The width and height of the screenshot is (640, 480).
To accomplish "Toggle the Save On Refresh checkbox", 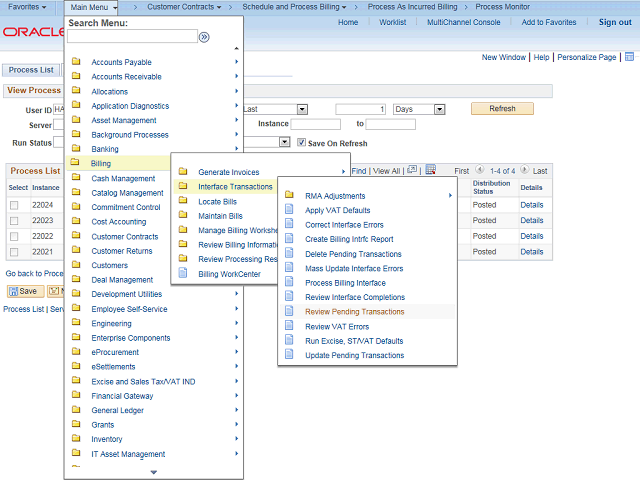I will (x=300, y=143).
